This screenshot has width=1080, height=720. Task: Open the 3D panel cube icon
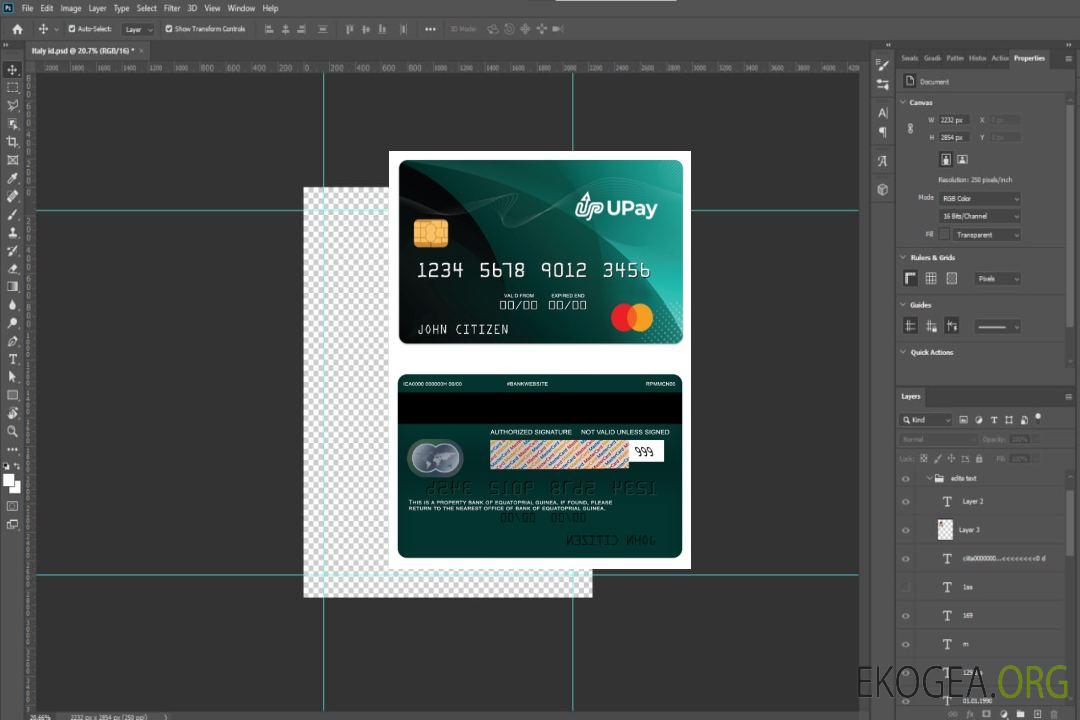click(882, 189)
